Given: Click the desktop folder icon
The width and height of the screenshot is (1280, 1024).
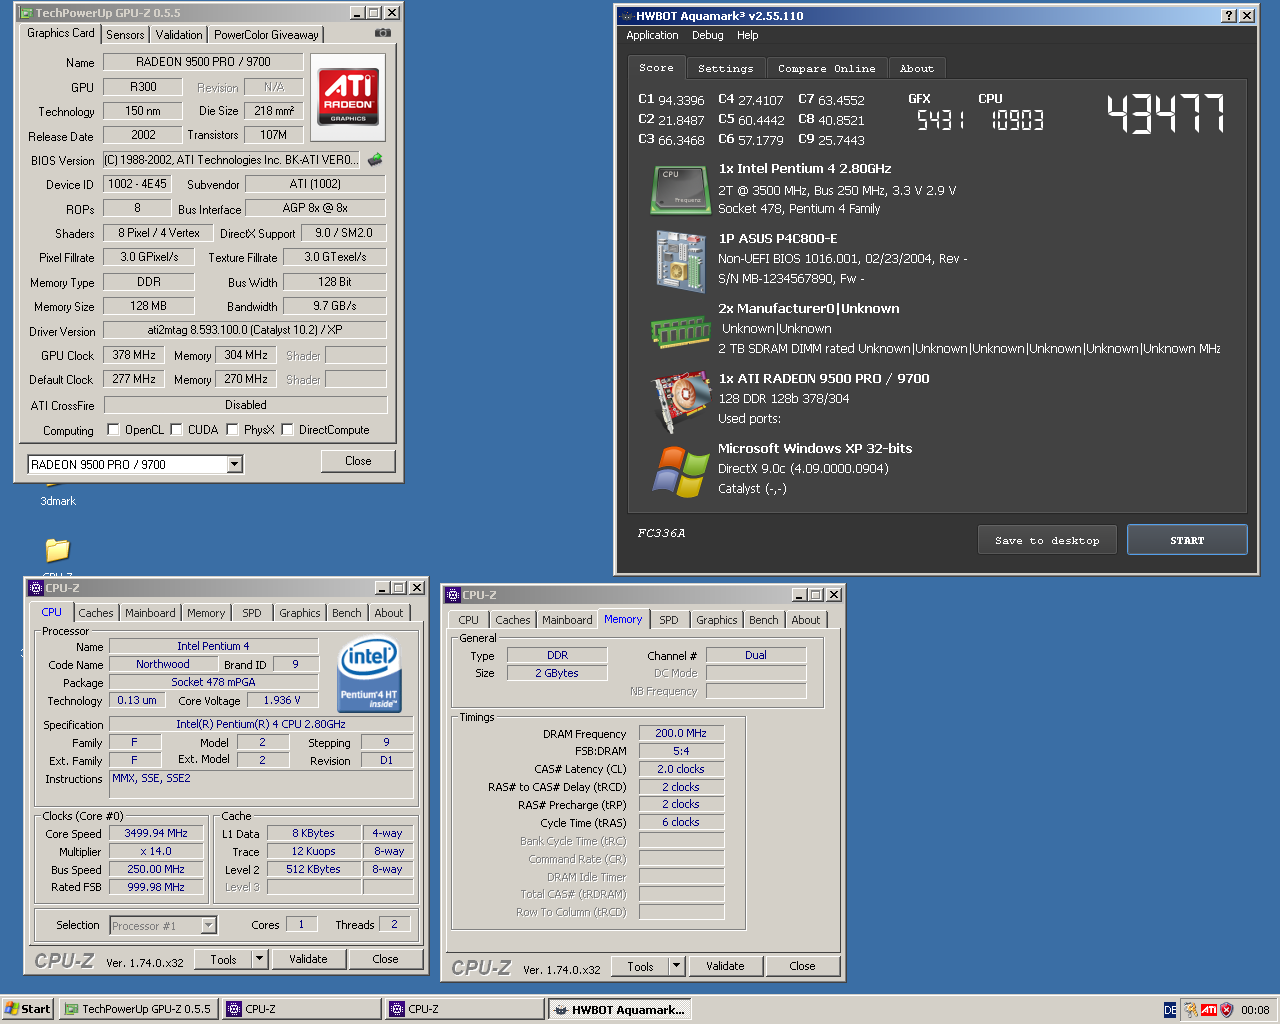Looking at the screenshot, I should coord(57,549).
